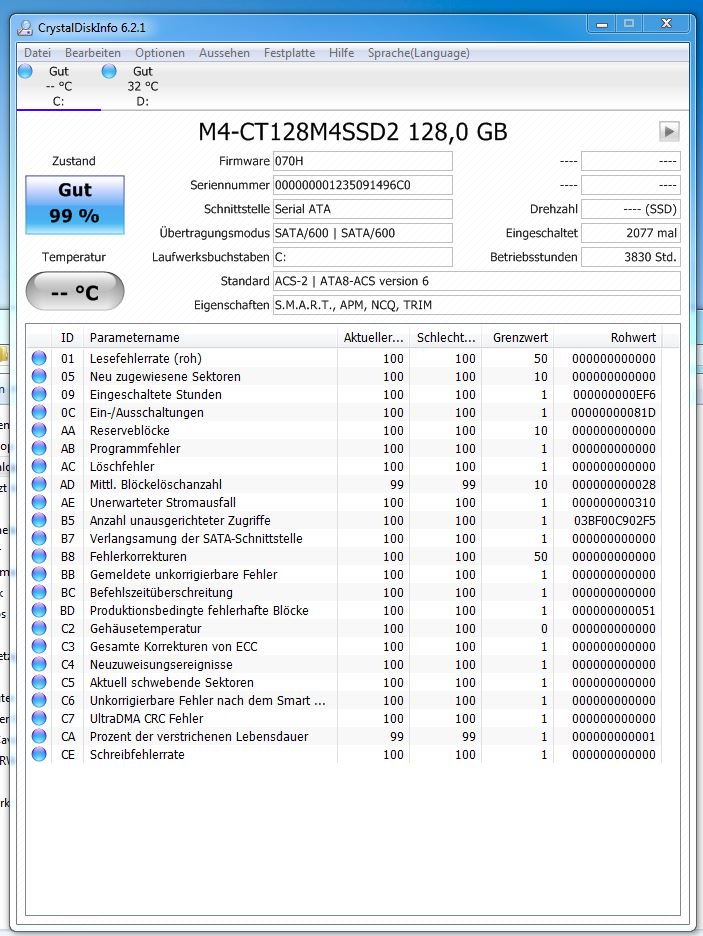This screenshot has height=936, width=703.
Task: Click status icon of Schreibfehlerrate row
Action: [39, 754]
